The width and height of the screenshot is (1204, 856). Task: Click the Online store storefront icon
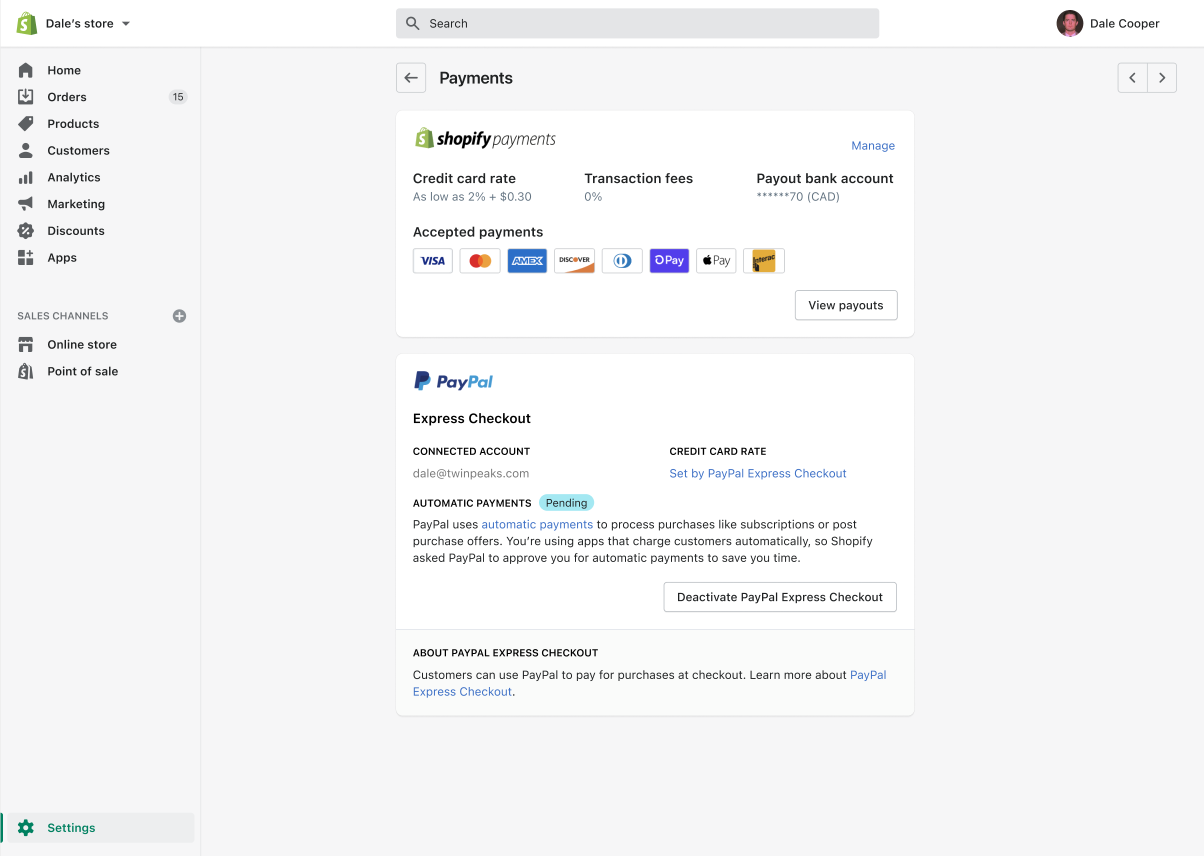[x=26, y=344]
